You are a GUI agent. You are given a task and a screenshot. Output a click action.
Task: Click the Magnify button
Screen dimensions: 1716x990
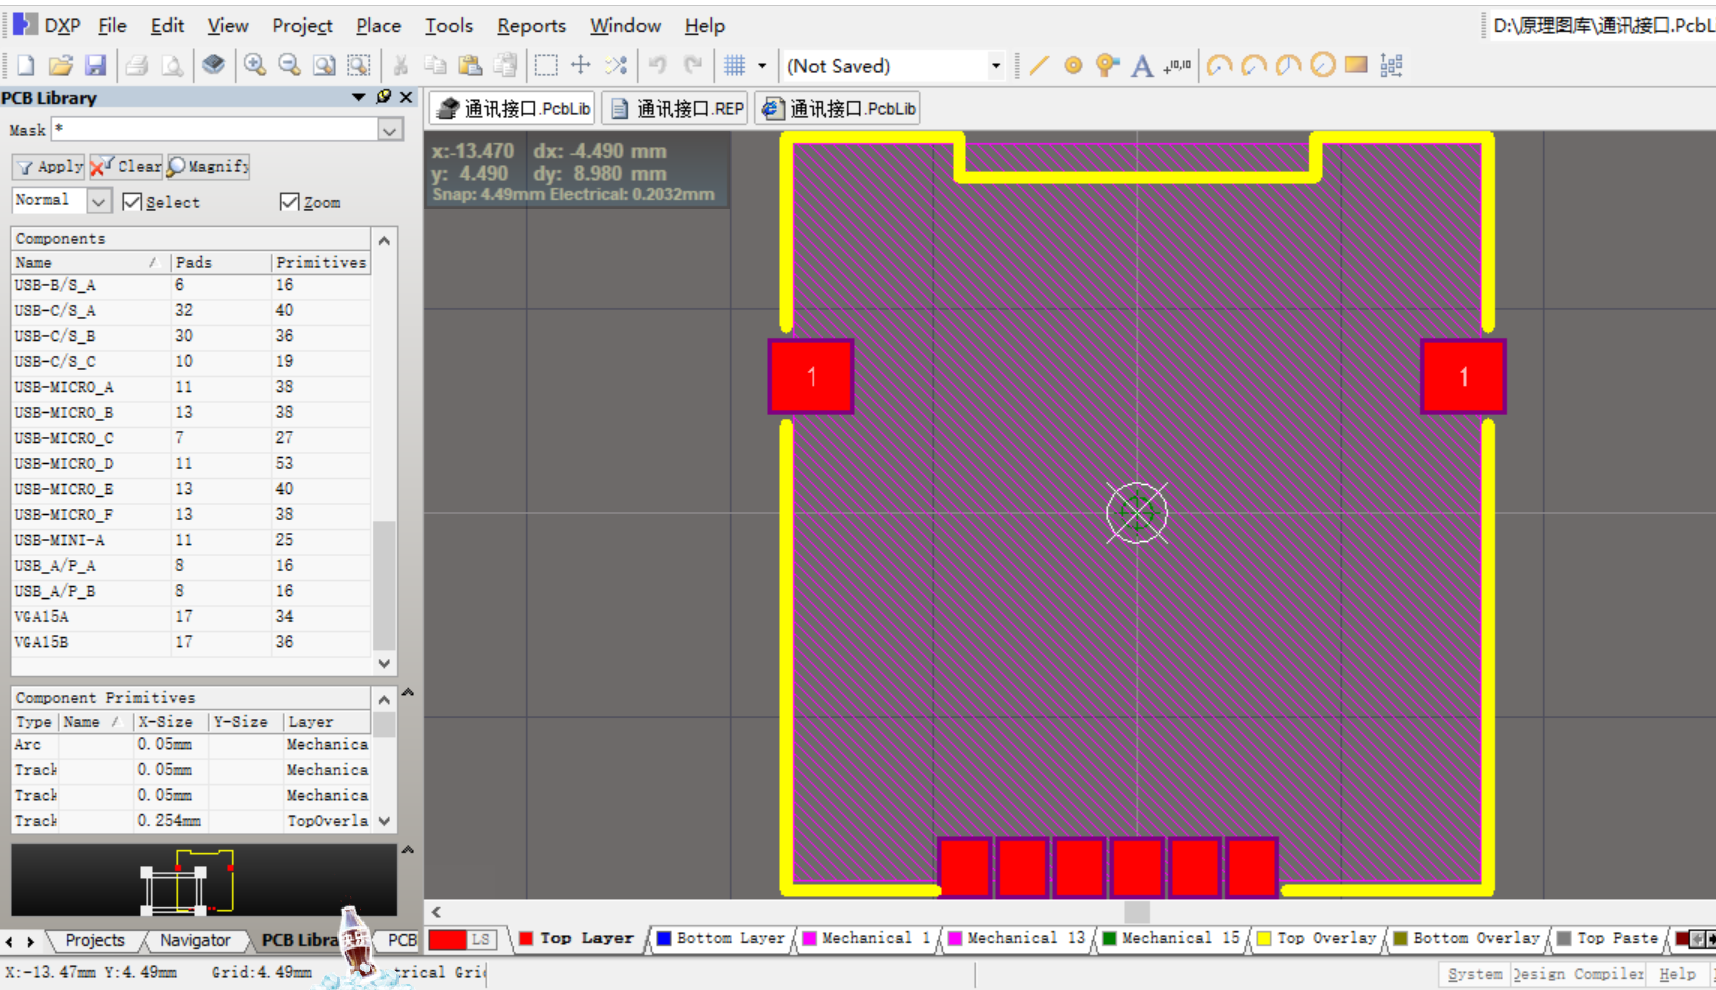(x=208, y=167)
